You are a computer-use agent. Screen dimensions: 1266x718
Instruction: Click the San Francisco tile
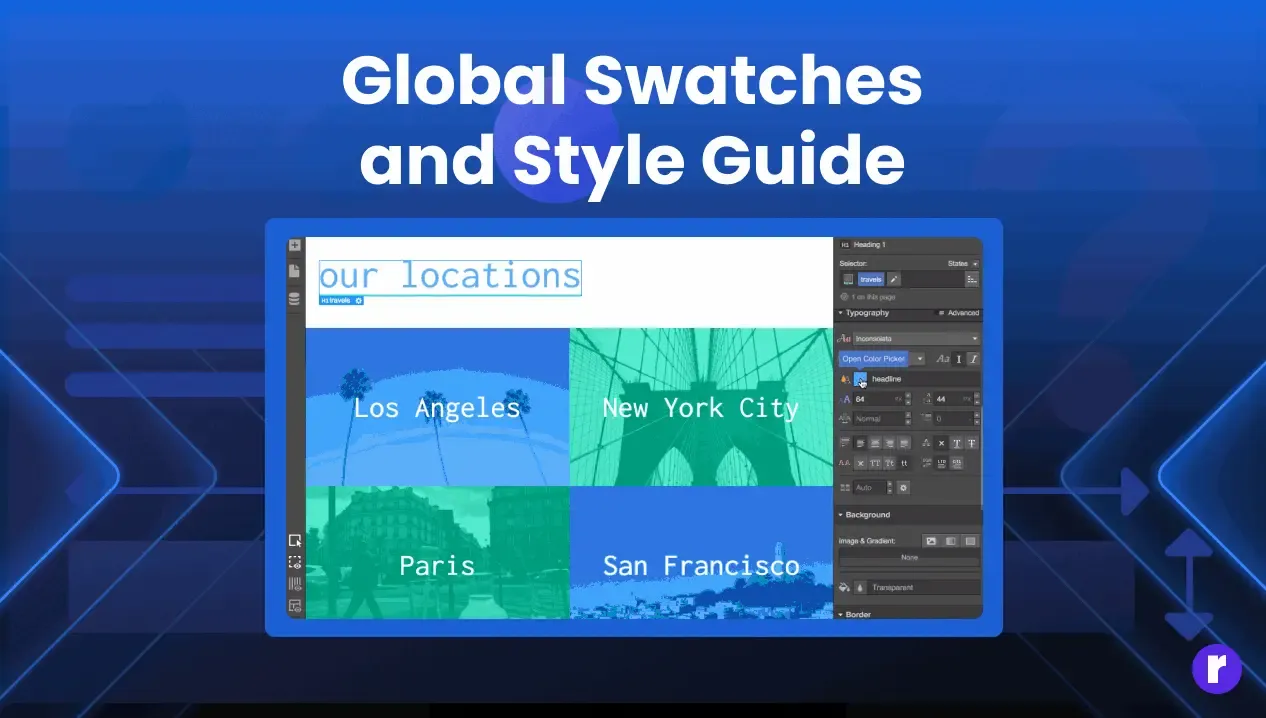(701, 553)
